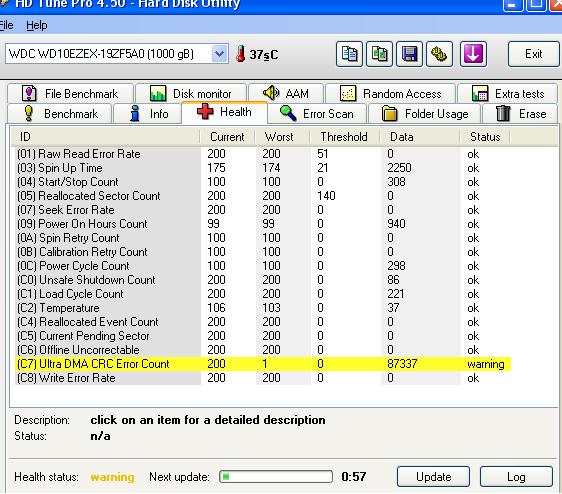The height and width of the screenshot is (494, 562).
Task: Switch to the Info tab
Action: pyautogui.click(x=148, y=114)
